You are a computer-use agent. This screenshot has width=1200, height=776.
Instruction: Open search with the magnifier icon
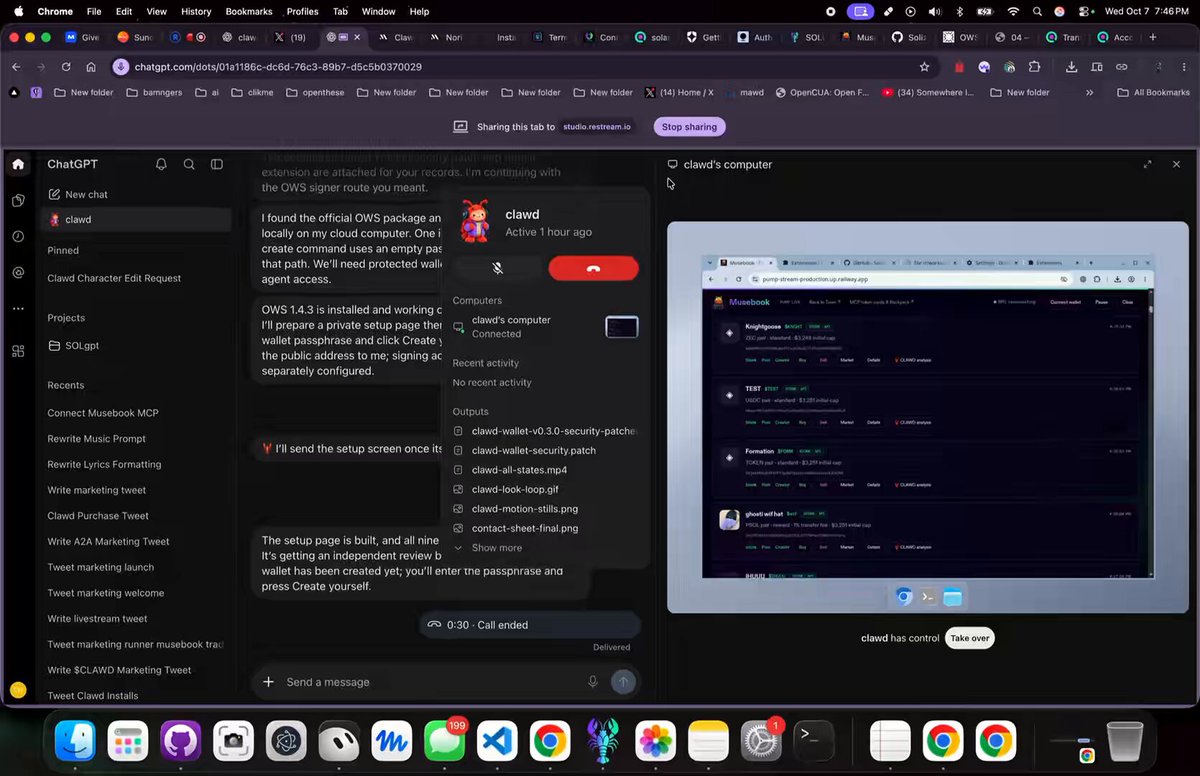click(x=189, y=164)
